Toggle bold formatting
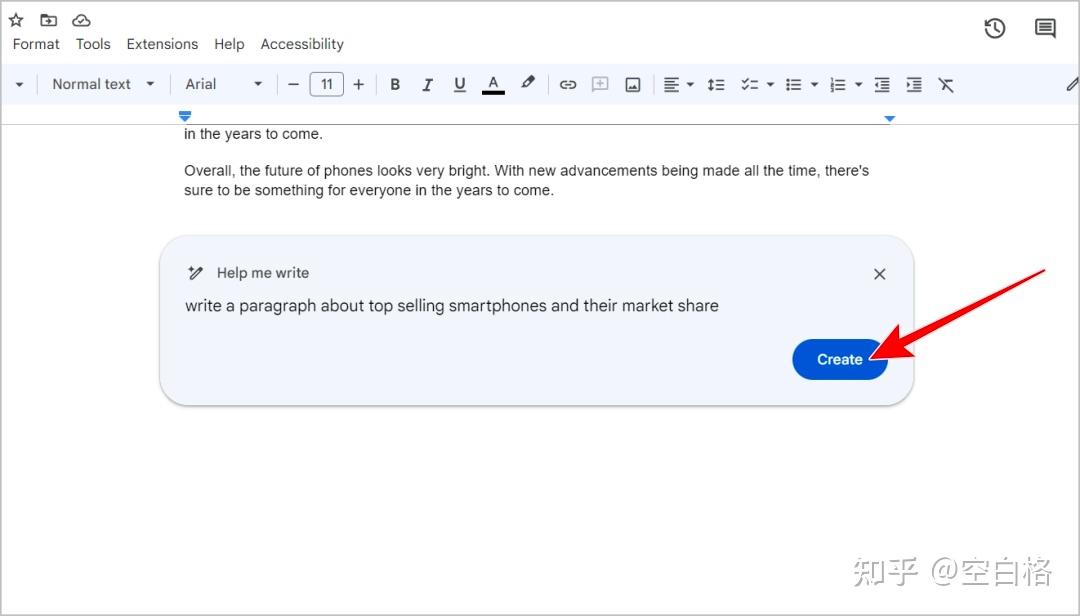 [x=395, y=85]
